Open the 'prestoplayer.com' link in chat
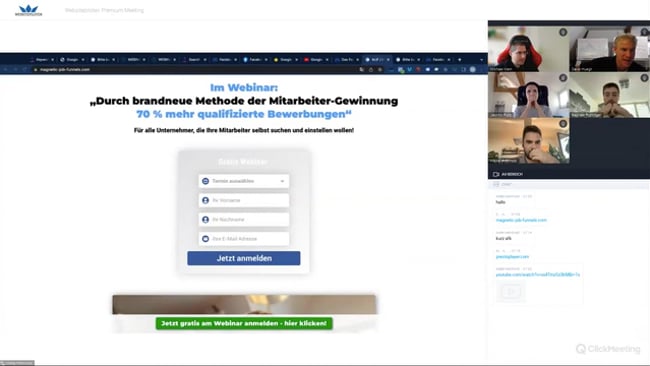The image size is (650, 366). tap(512, 257)
